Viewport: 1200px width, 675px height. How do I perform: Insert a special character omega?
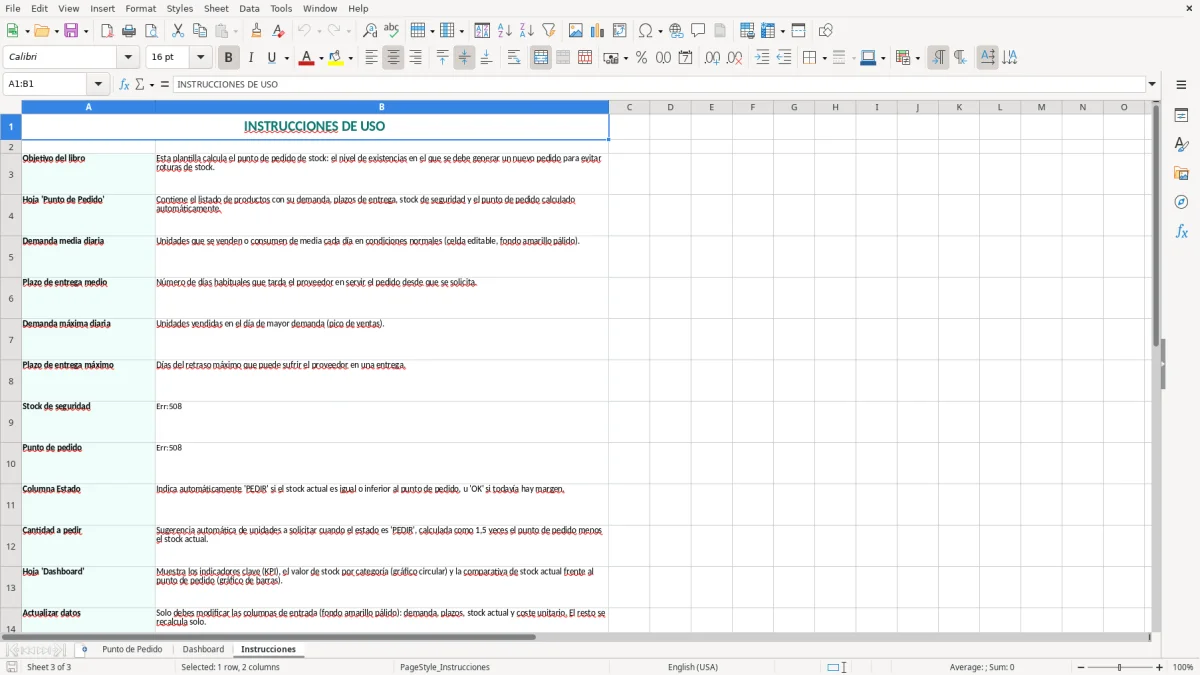(x=646, y=31)
